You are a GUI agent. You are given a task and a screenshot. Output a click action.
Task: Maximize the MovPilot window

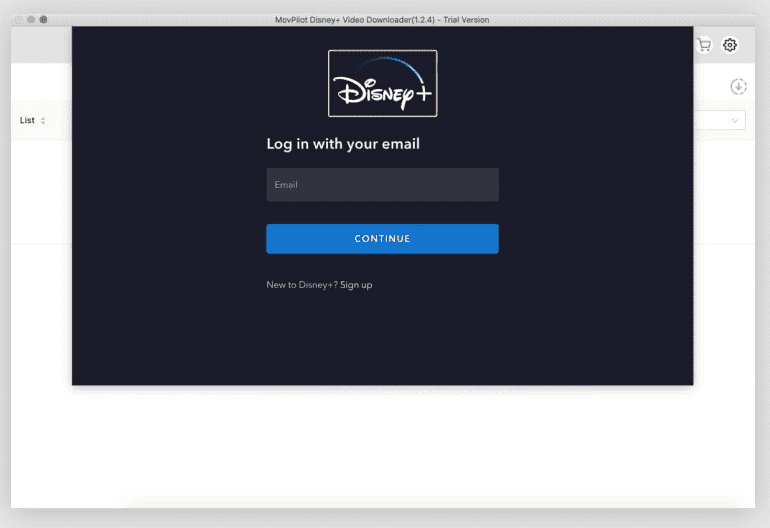(x=43, y=19)
